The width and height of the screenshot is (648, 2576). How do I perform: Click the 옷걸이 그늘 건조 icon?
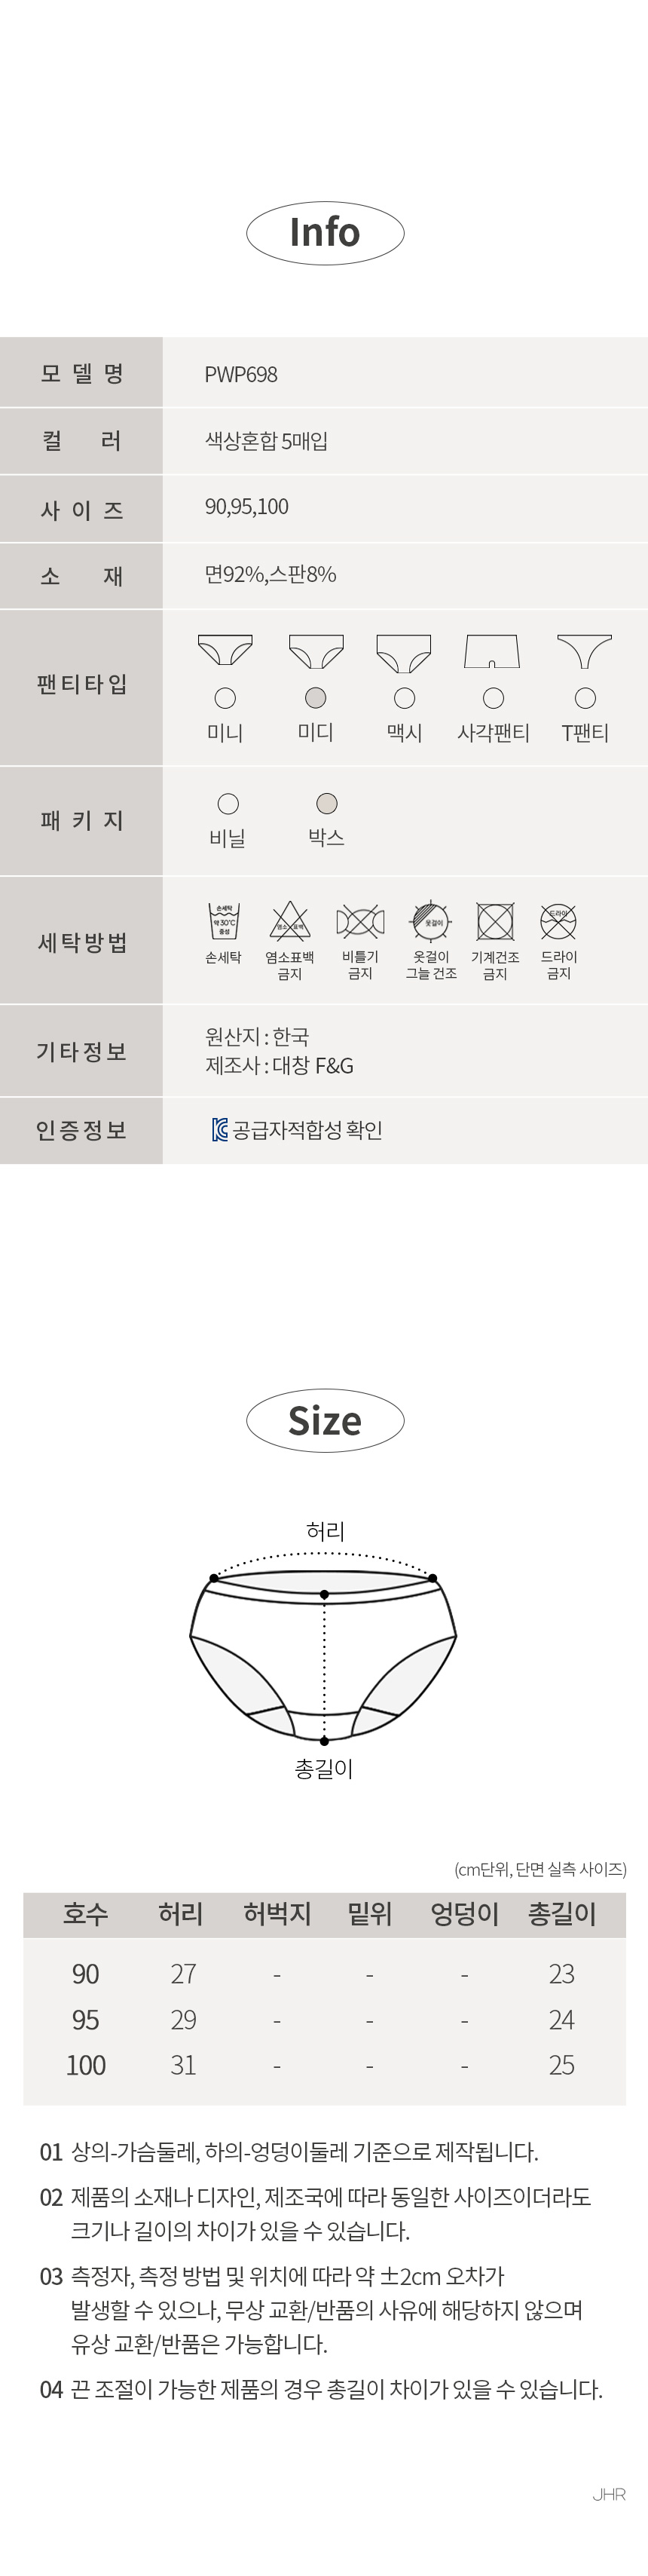pyautogui.click(x=431, y=921)
